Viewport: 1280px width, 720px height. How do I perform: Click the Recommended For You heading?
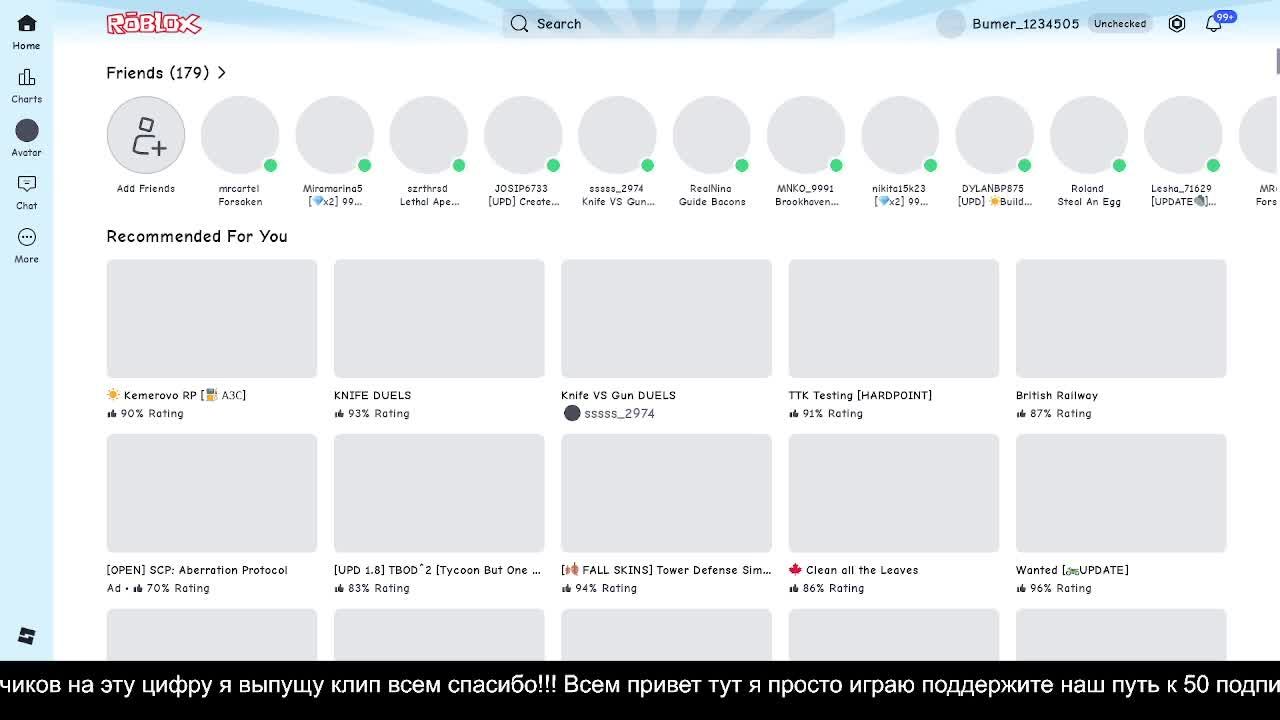[197, 236]
